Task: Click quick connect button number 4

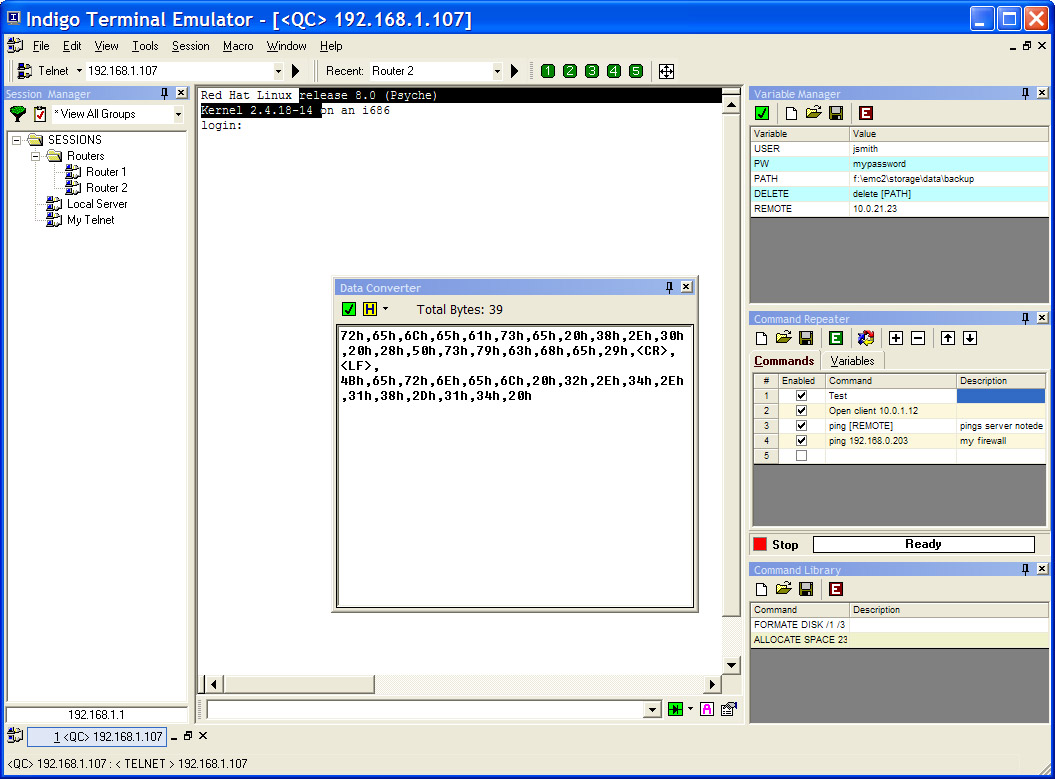Action: coord(614,71)
